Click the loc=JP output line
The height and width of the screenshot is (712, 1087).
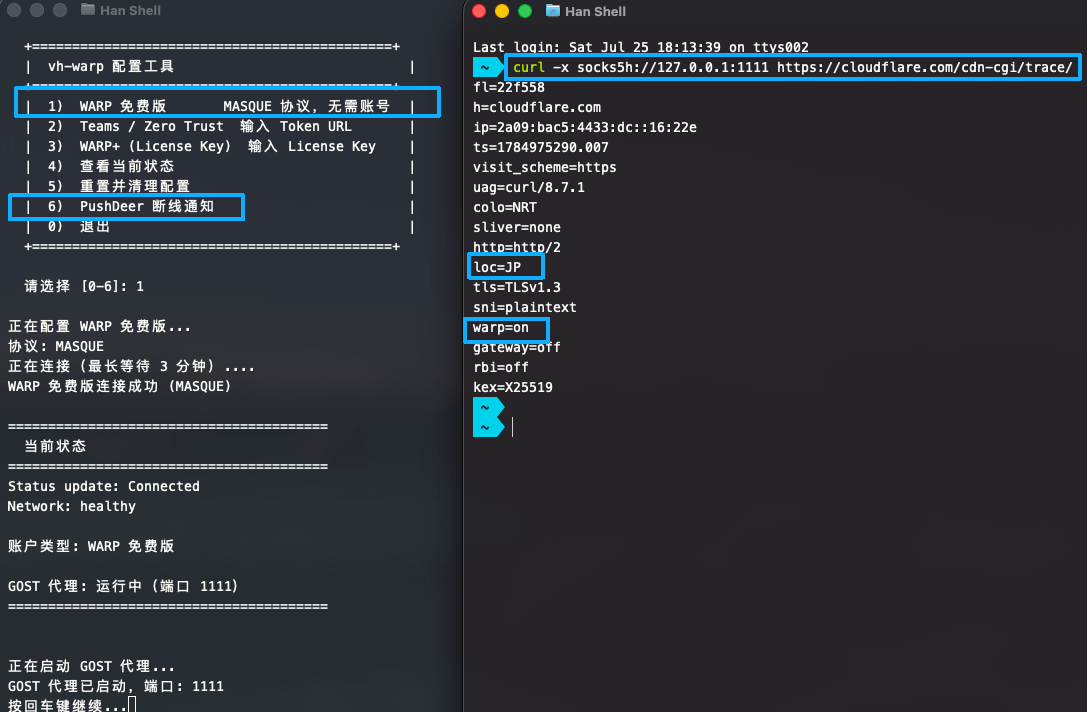[497, 267]
